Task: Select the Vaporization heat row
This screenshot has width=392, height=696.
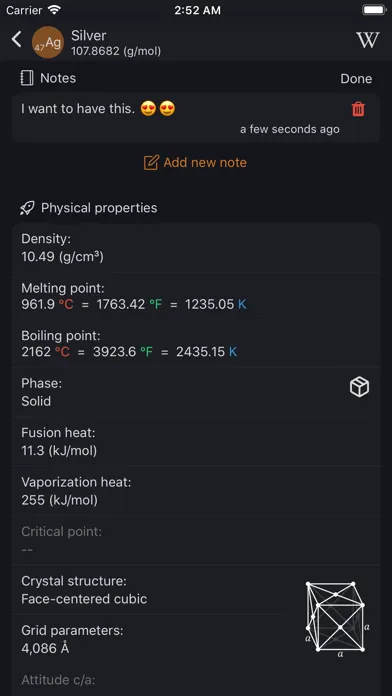Action: [196, 491]
